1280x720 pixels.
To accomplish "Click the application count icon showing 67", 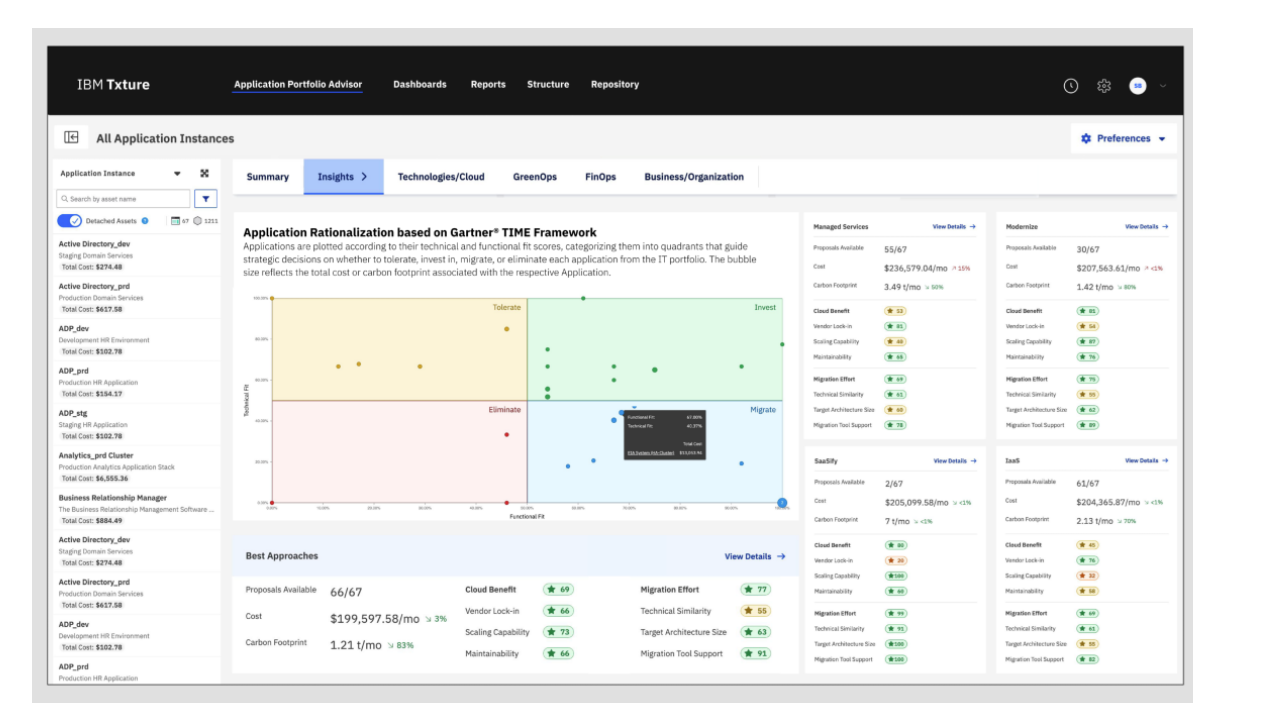I will [175, 220].
